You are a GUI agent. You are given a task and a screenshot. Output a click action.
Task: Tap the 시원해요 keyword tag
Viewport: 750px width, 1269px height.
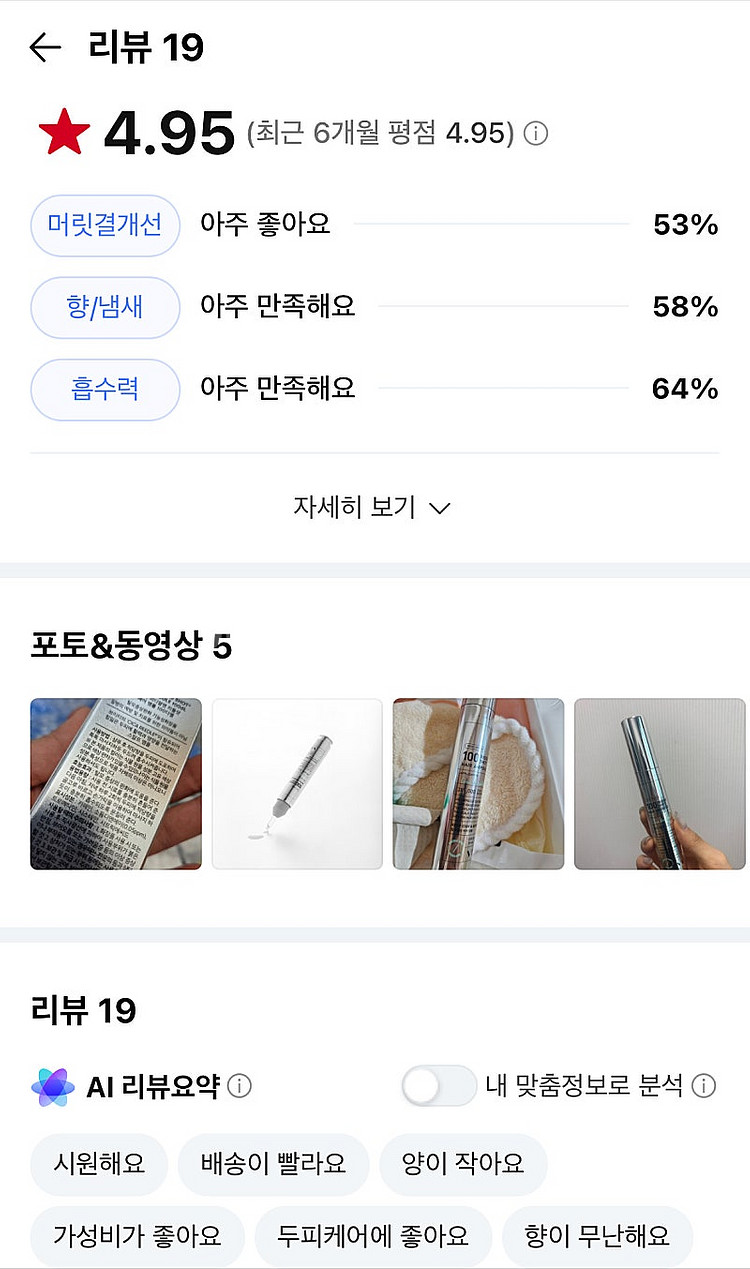[x=99, y=1164]
